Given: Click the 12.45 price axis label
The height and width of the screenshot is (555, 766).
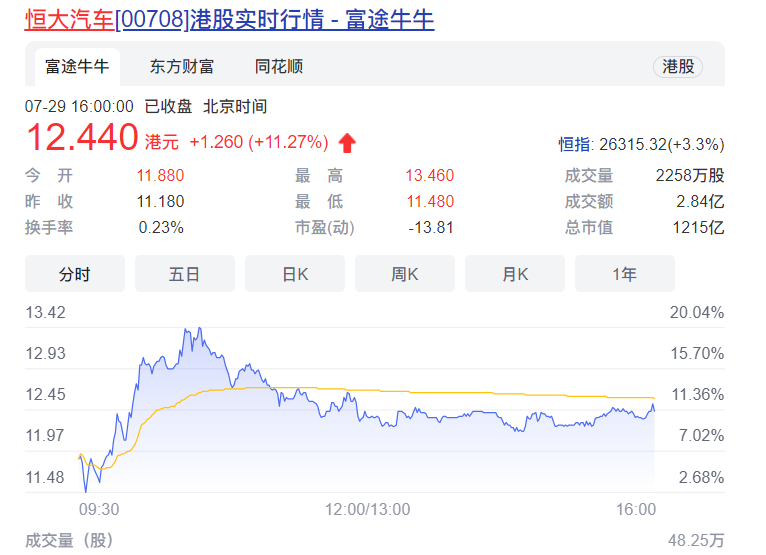Looking at the screenshot, I should (x=45, y=394).
